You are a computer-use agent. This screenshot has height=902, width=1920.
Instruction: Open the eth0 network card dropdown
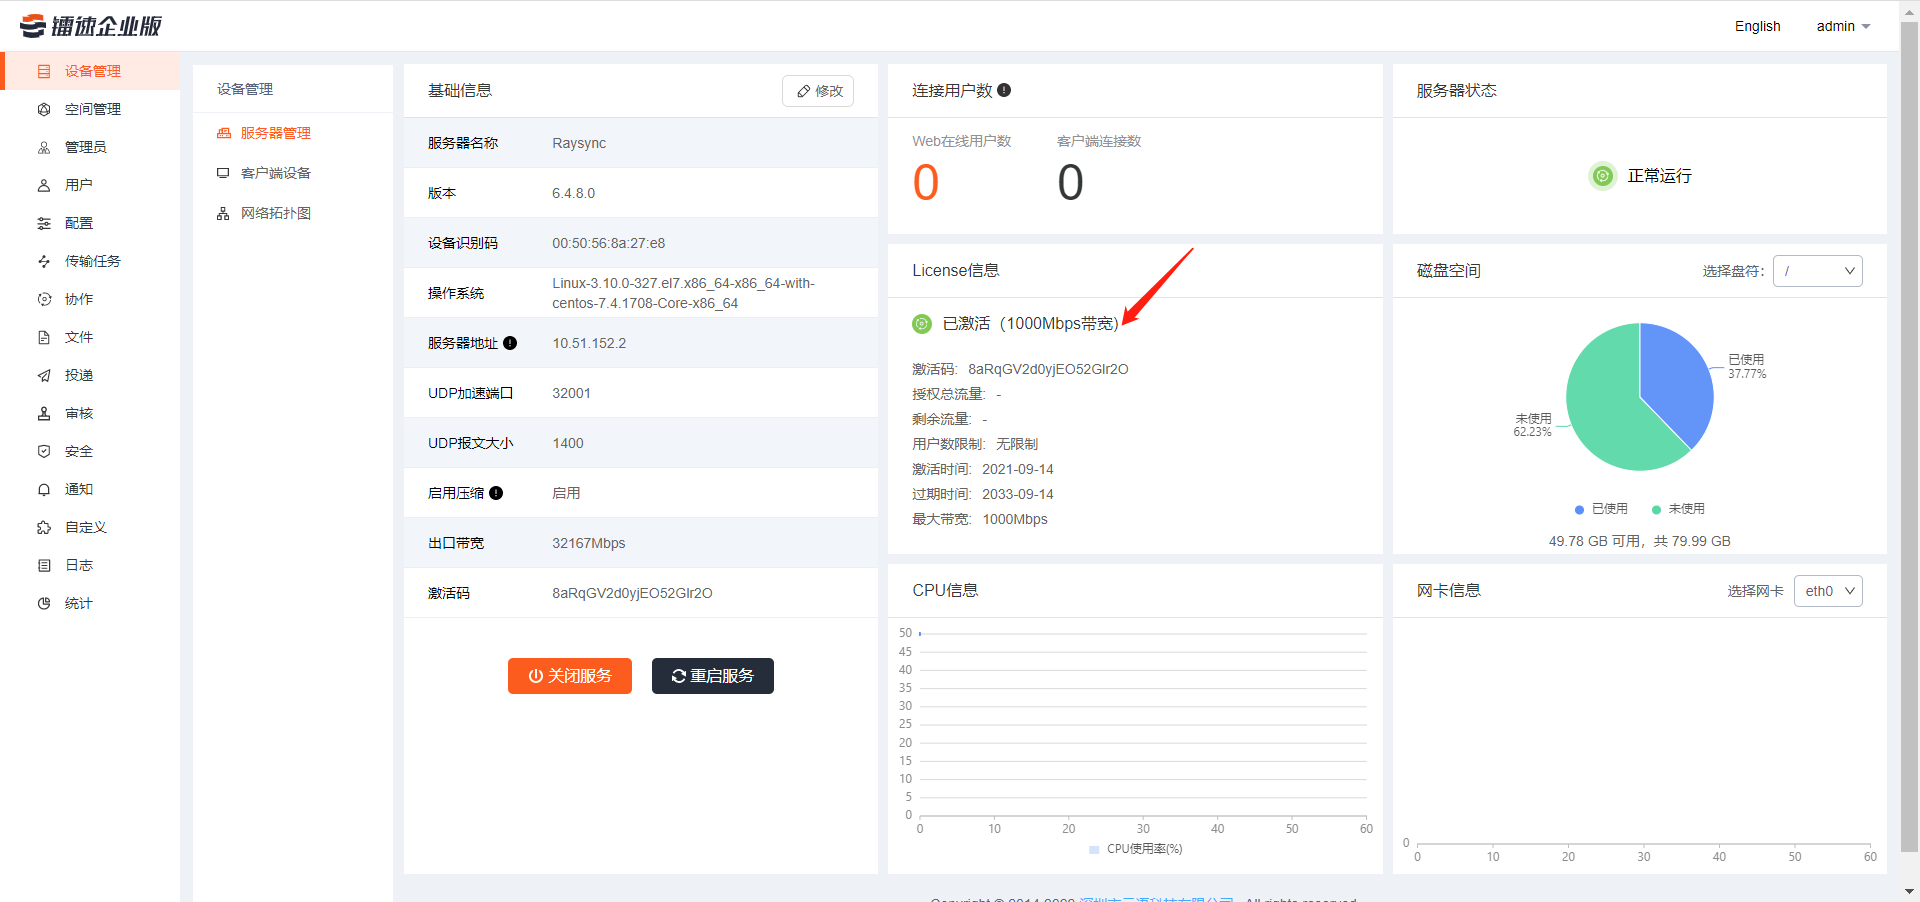[x=1827, y=591]
